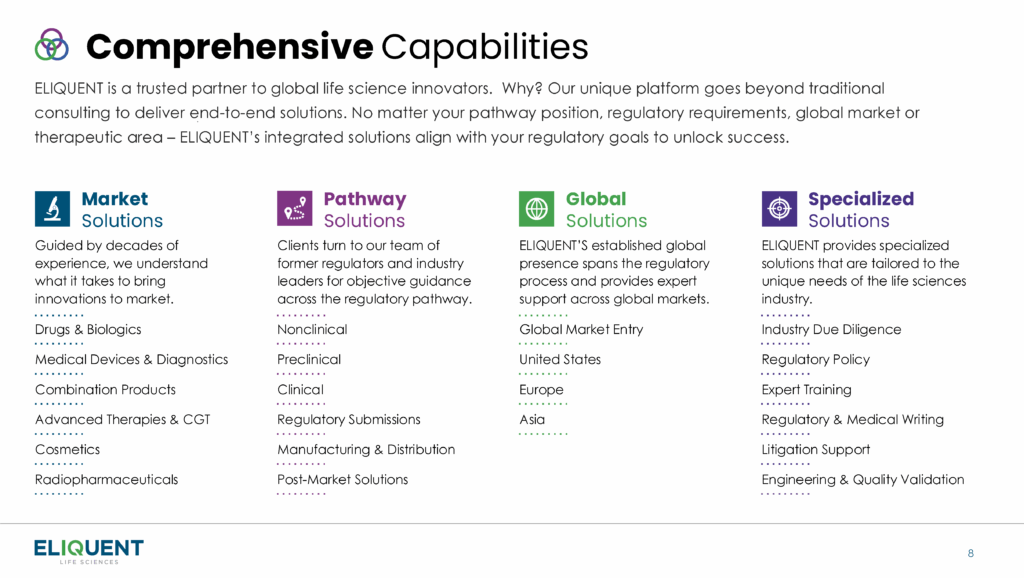Image resolution: width=1024 pixels, height=578 pixels.
Task: Click the three-ring logo beside the title
Action: (x=52, y=45)
